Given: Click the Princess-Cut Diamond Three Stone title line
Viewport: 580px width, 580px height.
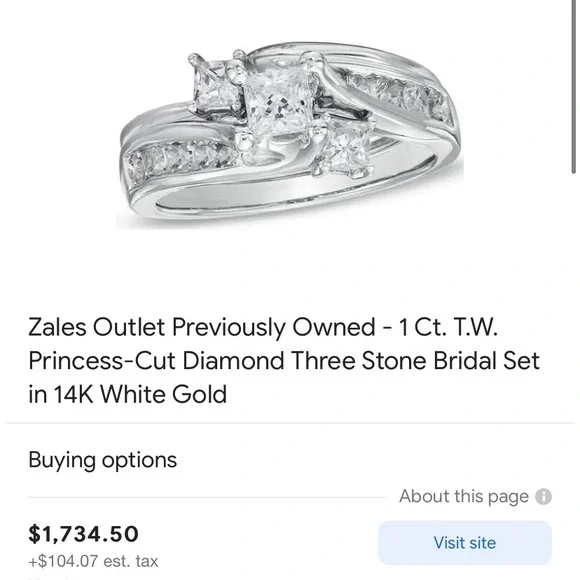Looking at the screenshot, I should click(284, 361).
